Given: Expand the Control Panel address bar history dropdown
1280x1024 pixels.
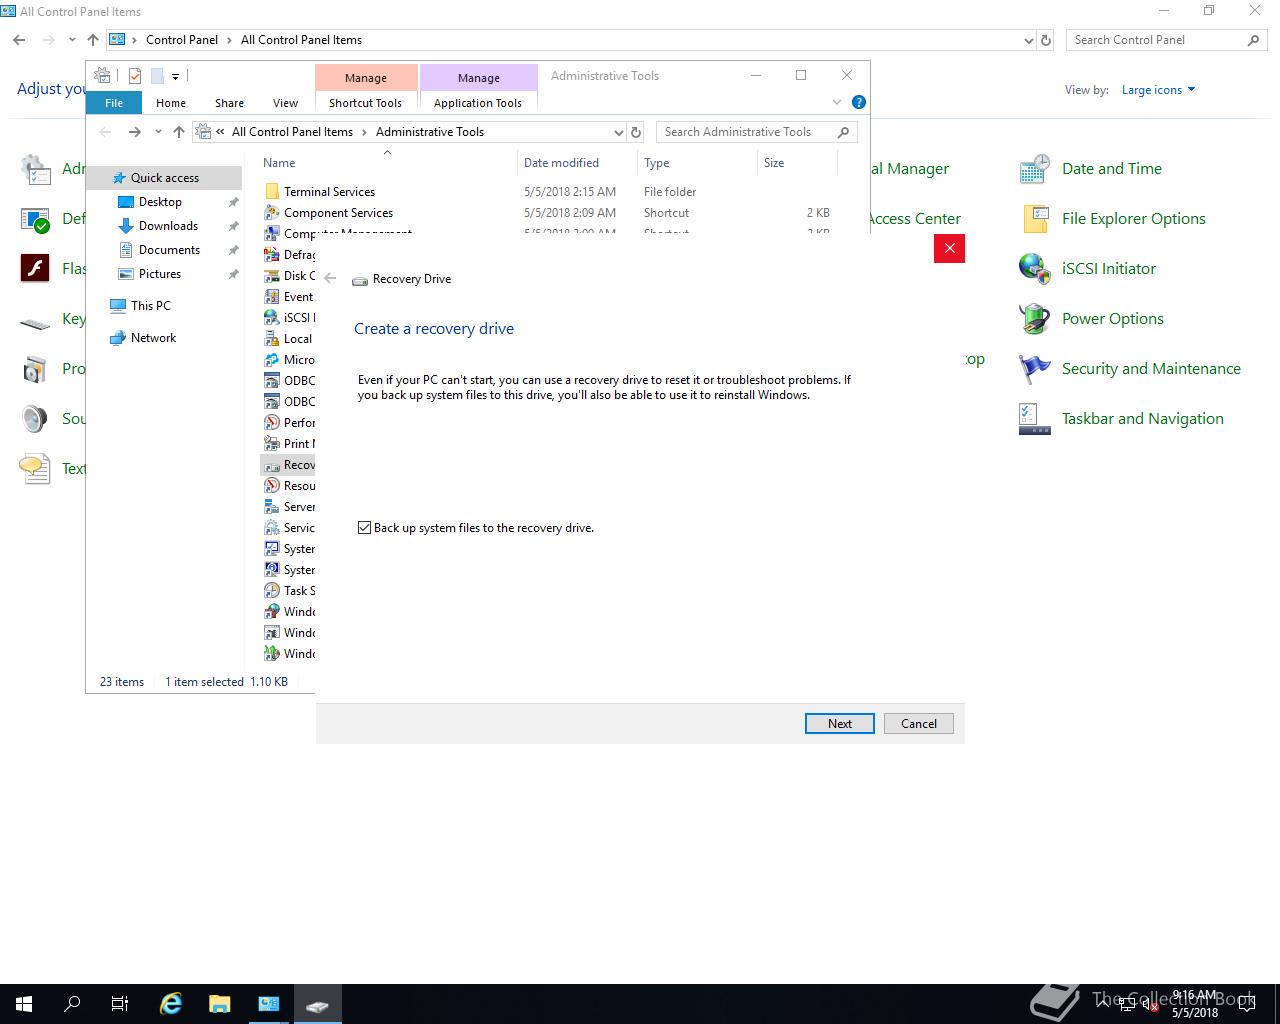Looking at the screenshot, I should (x=1029, y=41).
